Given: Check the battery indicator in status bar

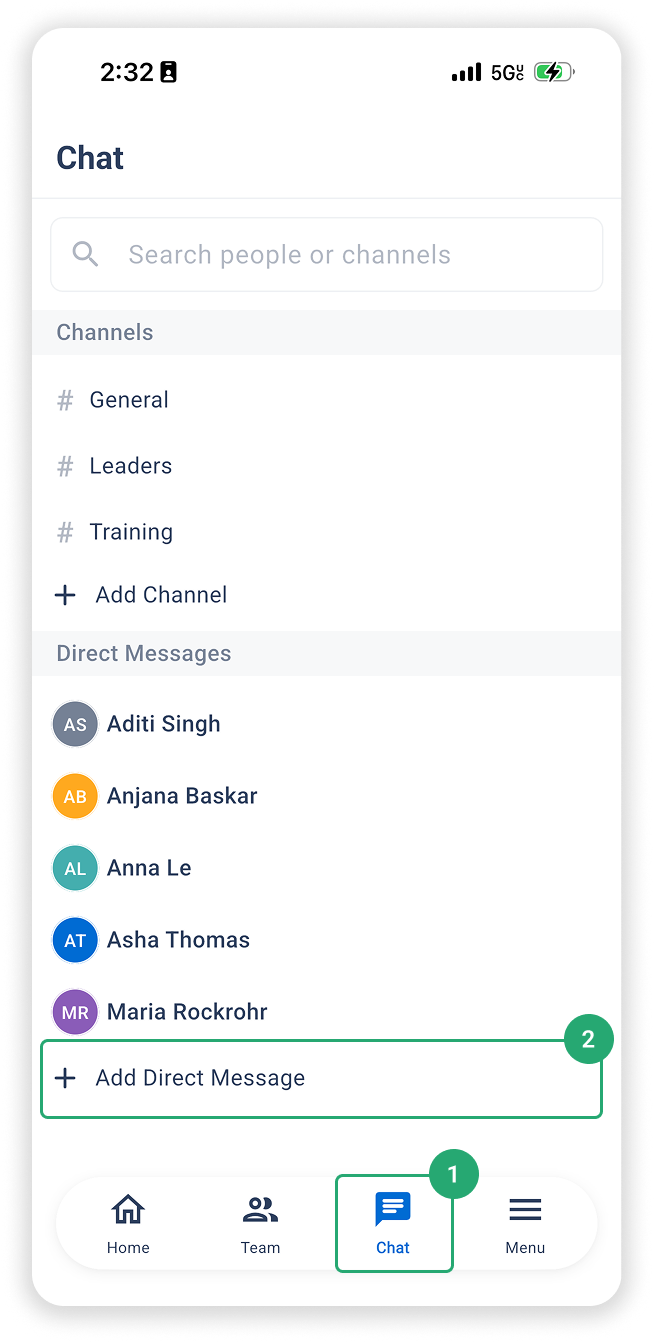Looking at the screenshot, I should coord(554,72).
